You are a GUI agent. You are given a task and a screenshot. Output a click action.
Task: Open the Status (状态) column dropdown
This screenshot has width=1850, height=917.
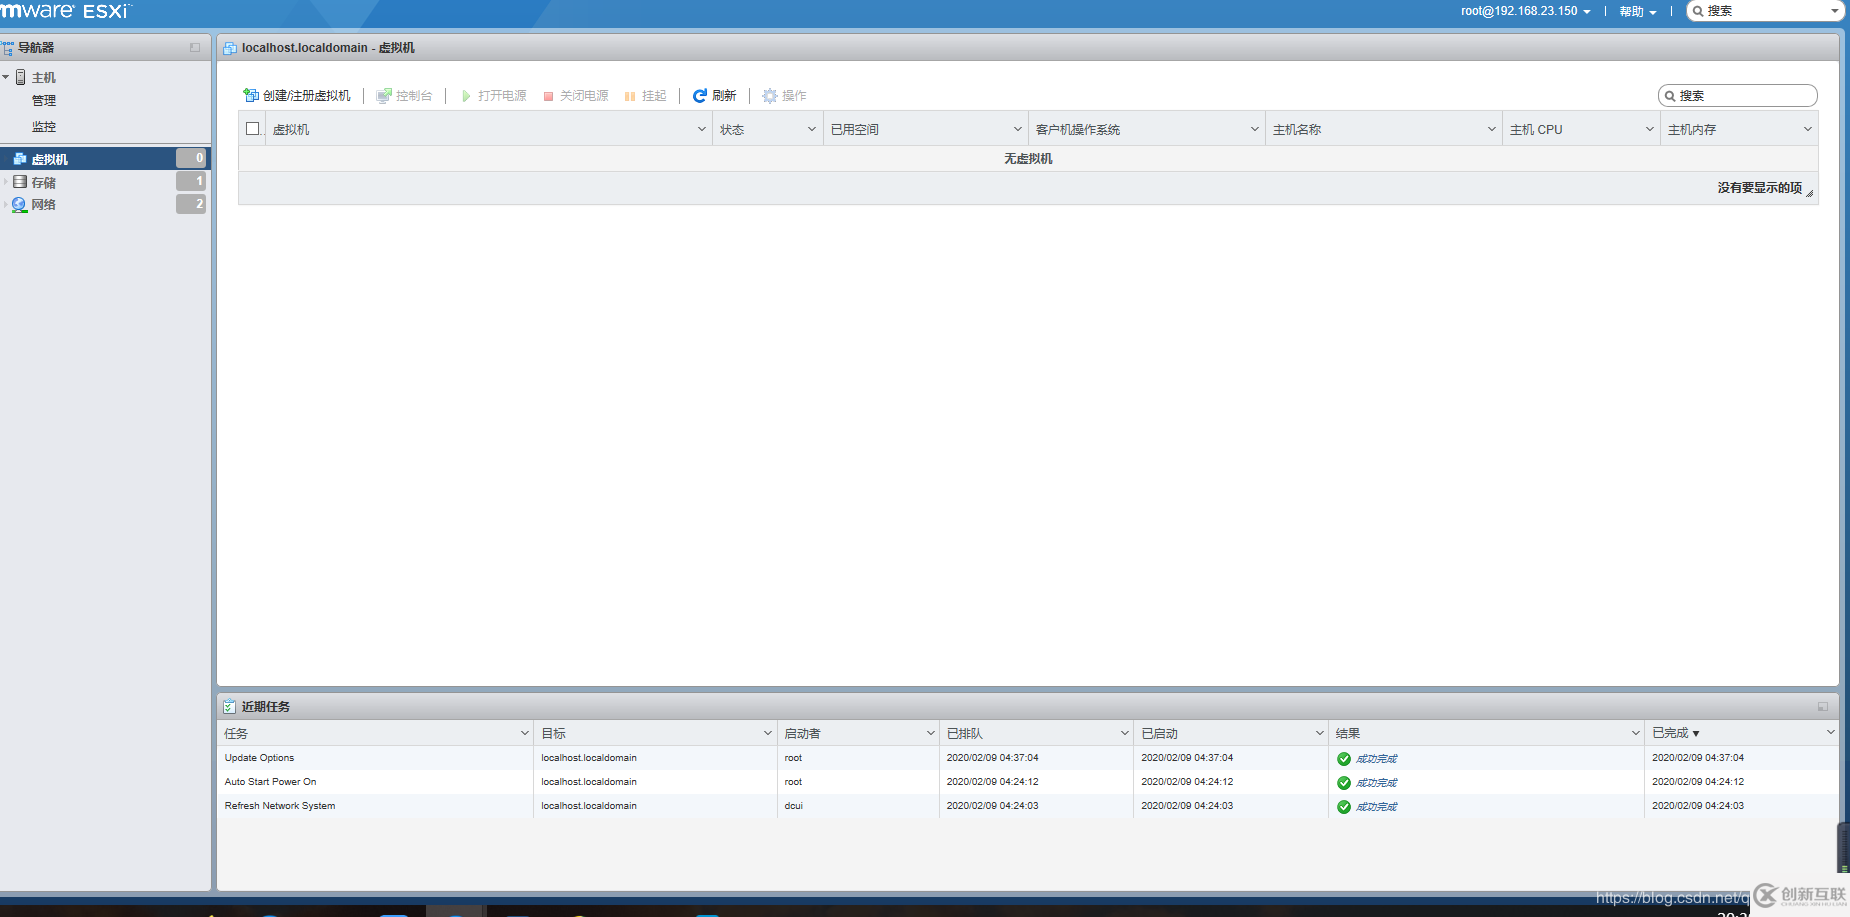812,129
